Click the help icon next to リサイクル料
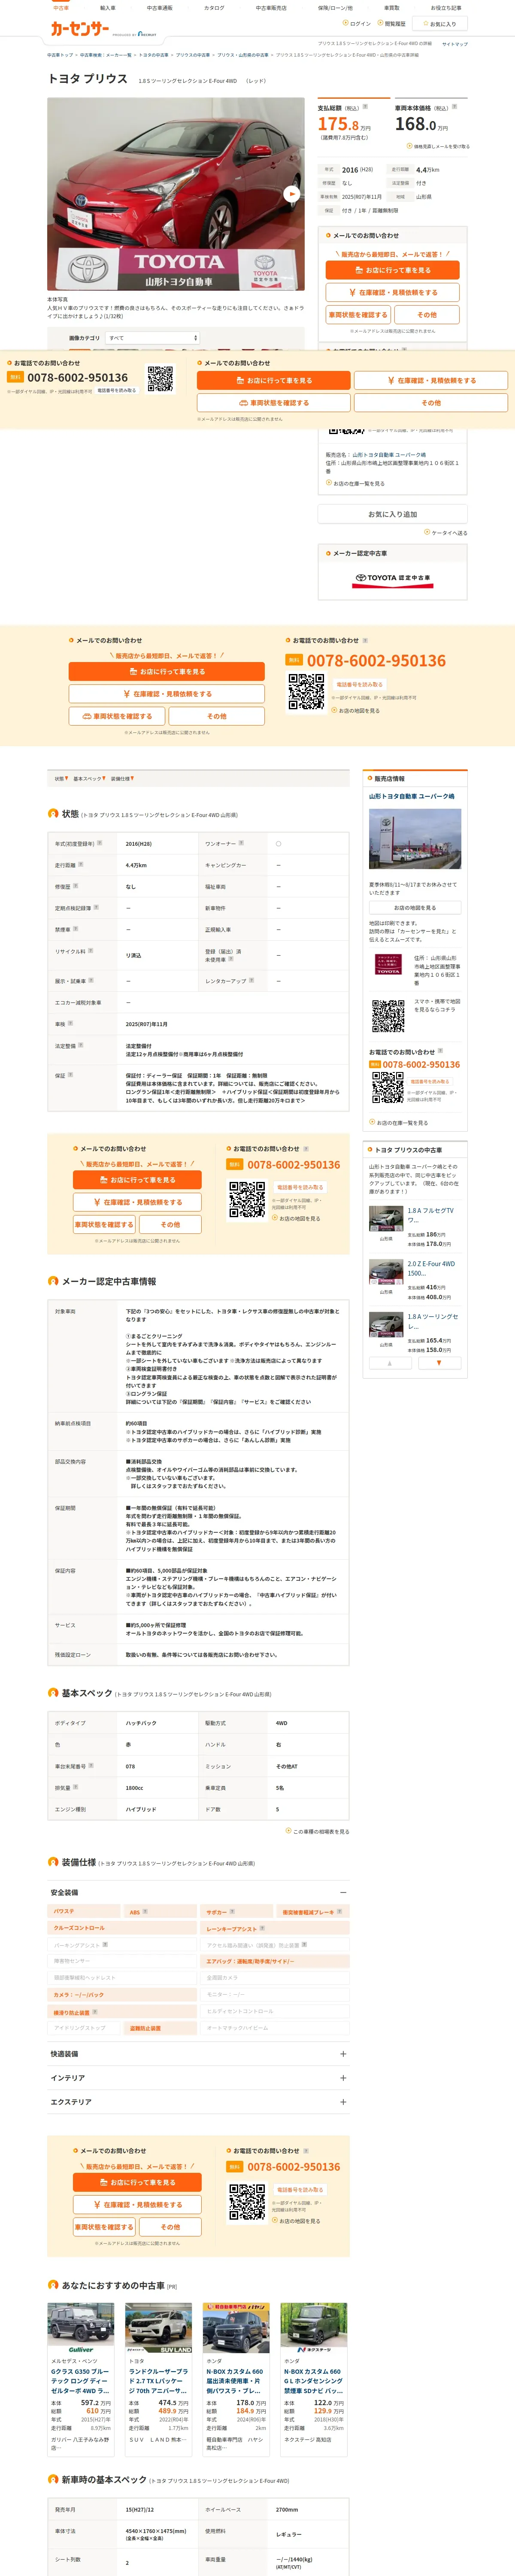 click(92, 950)
